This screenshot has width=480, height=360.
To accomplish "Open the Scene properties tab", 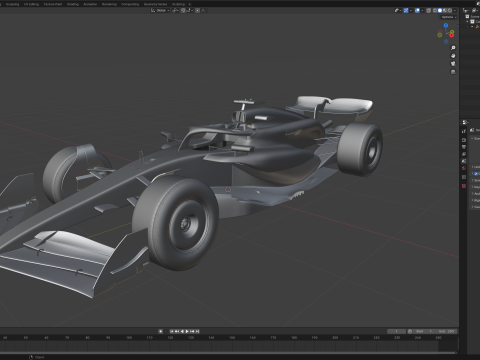I will point(464,161).
